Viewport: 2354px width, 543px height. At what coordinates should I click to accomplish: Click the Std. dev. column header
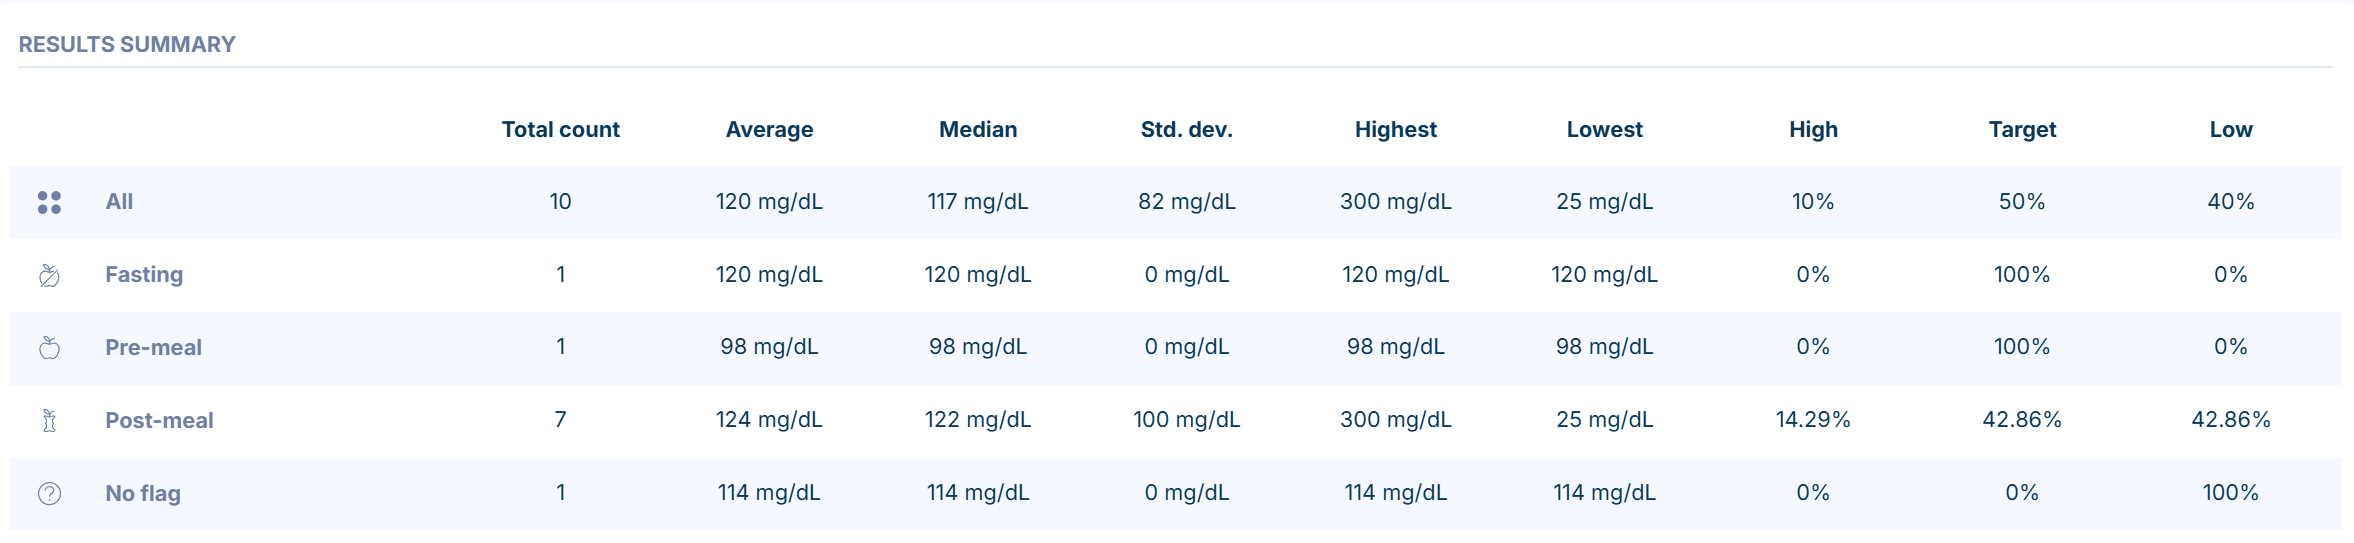(1187, 129)
